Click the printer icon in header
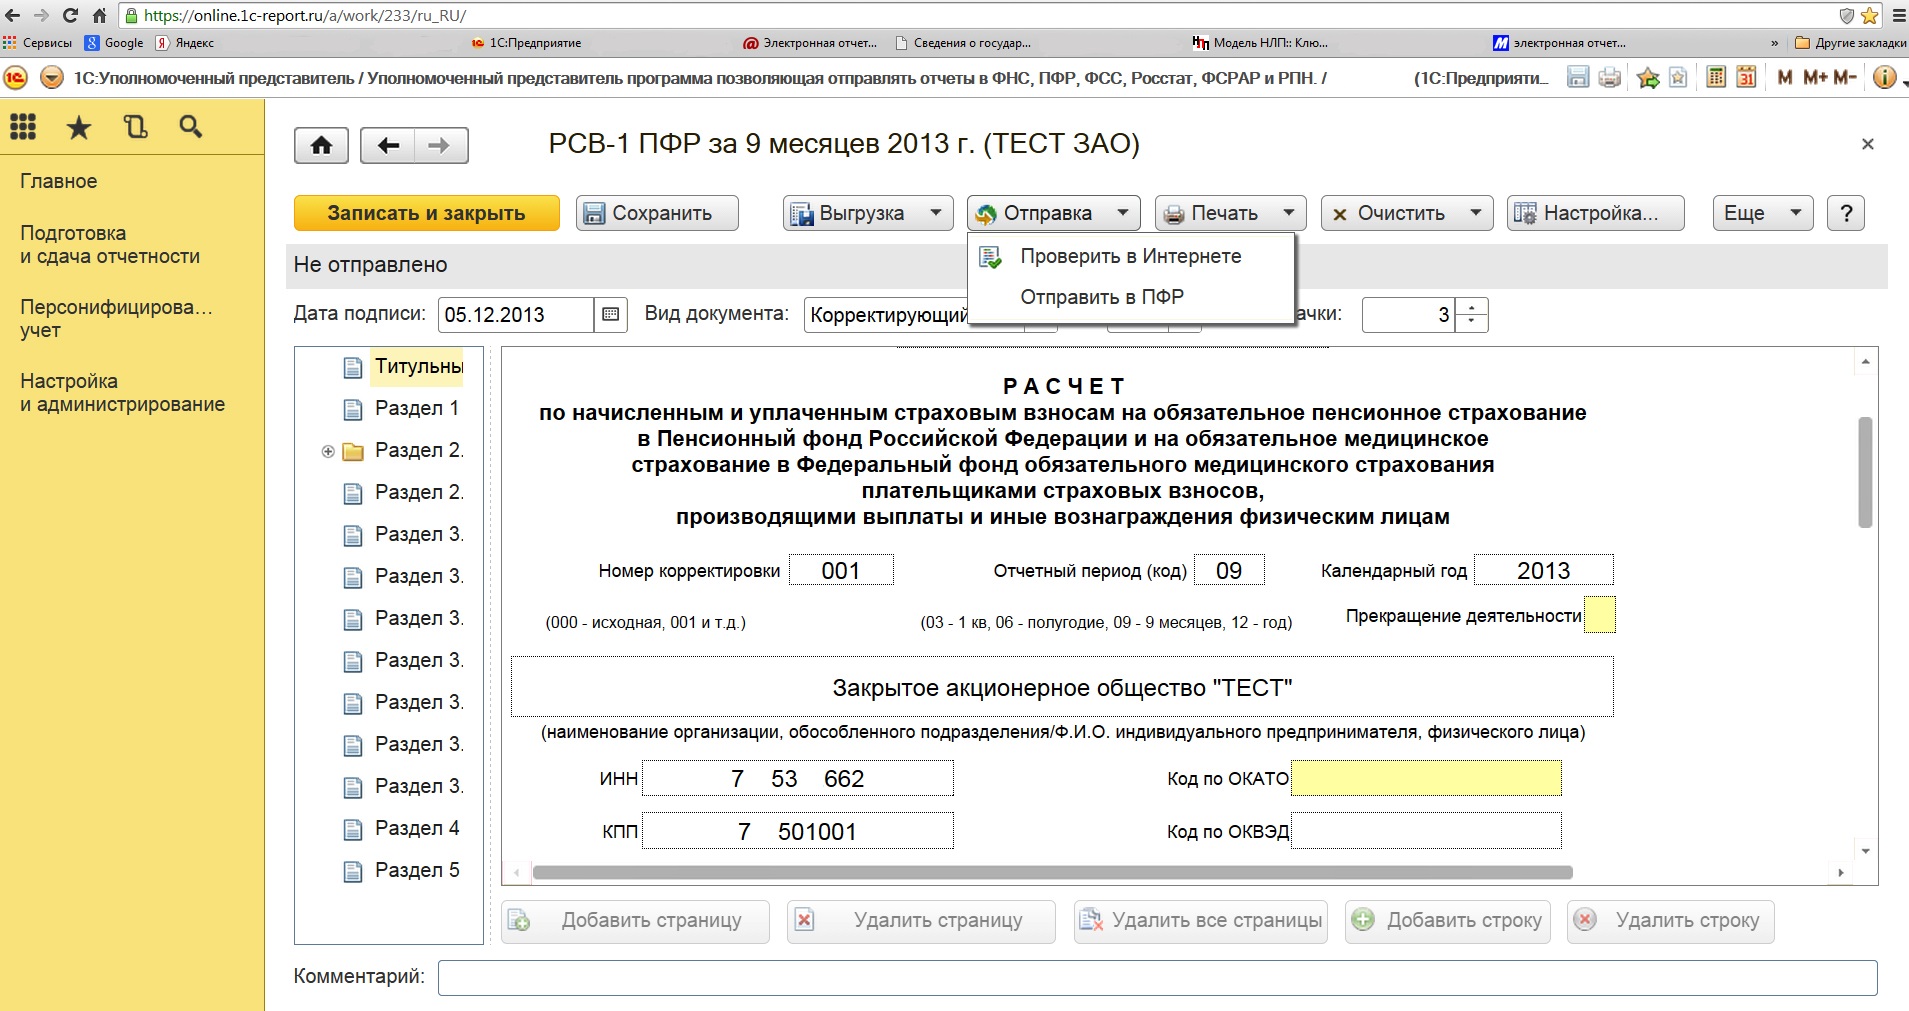The width and height of the screenshot is (1909, 1011). tap(1609, 77)
